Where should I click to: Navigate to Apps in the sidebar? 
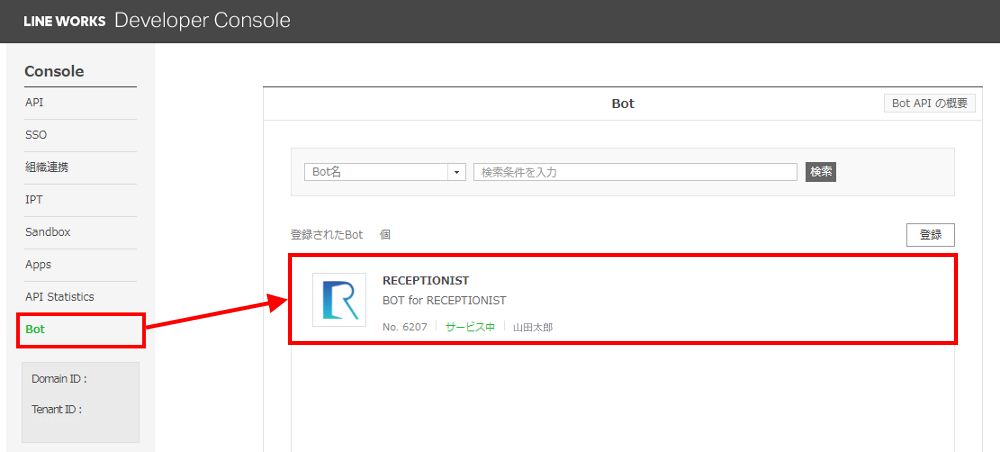[38, 265]
